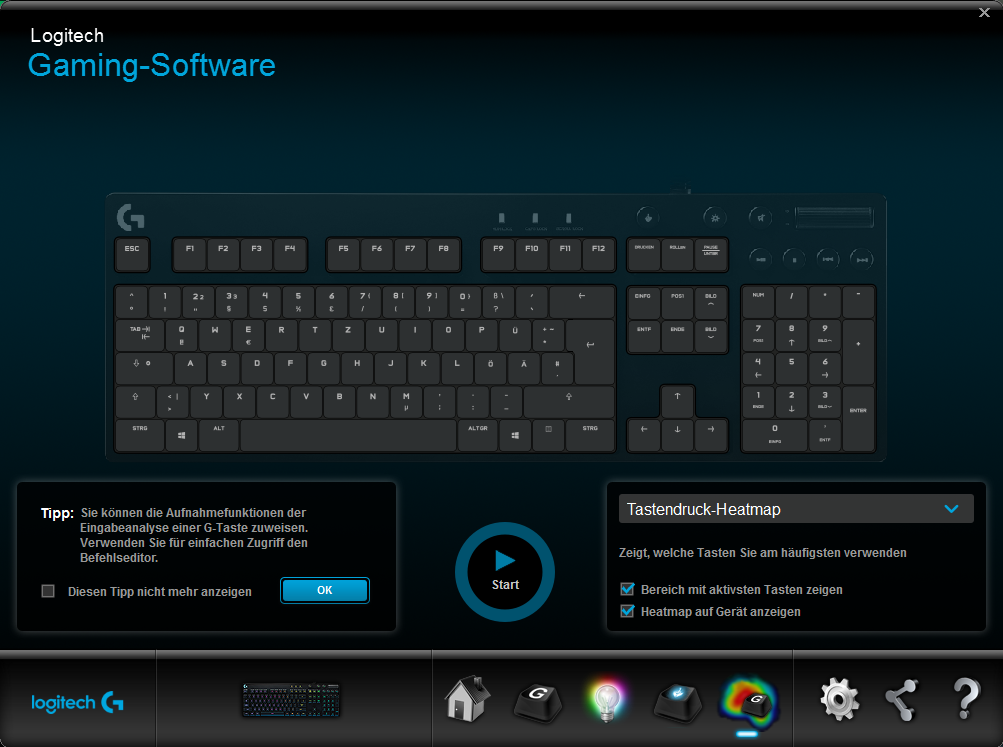Click the ENDE key next to ENTF

[677, 336]
